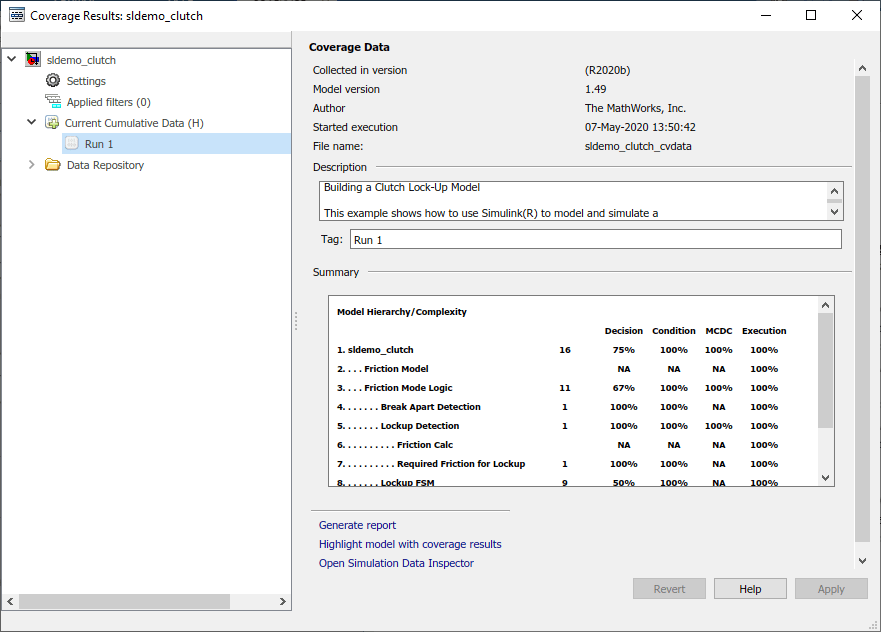881x632 pixels.
Task: Open Applied filters (0) item
Action: pos(108,102)
